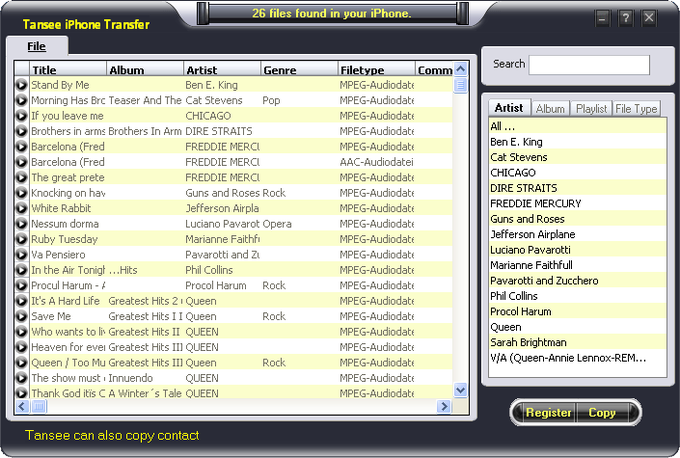Select 'DIRE STRAITS' in artist list

click(577, 188)
